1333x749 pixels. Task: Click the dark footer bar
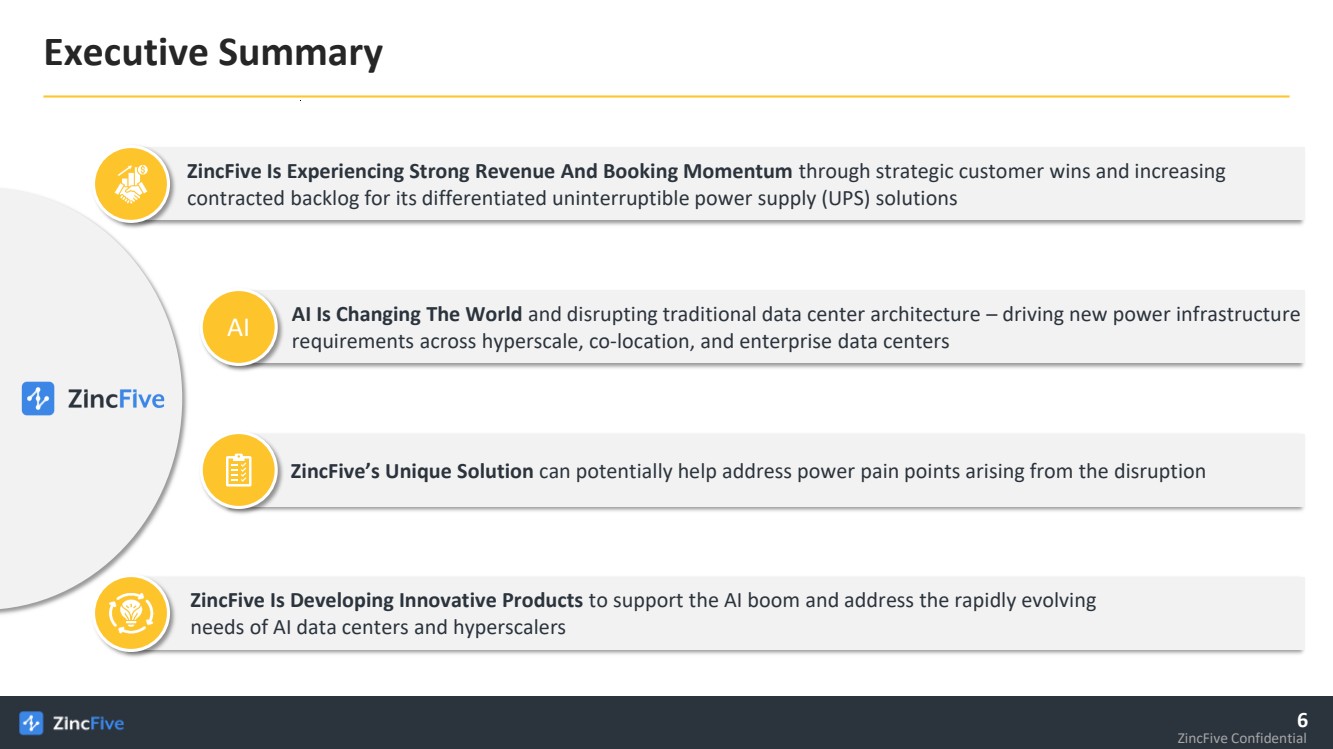point(666,722)
